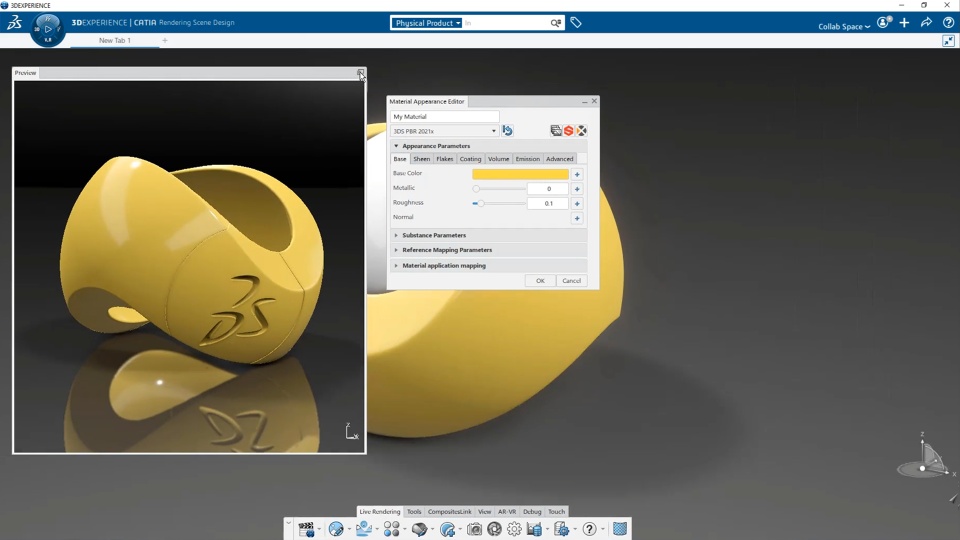Click the aperture shutter render icon
Image resolution: width=960 pixels, height=540 pixels.
[494, 529]
